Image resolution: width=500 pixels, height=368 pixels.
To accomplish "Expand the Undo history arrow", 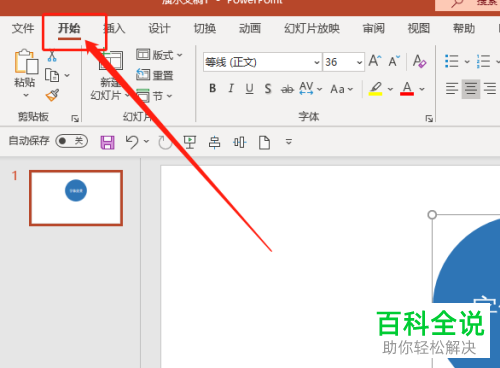I will [x=146, y=141].
